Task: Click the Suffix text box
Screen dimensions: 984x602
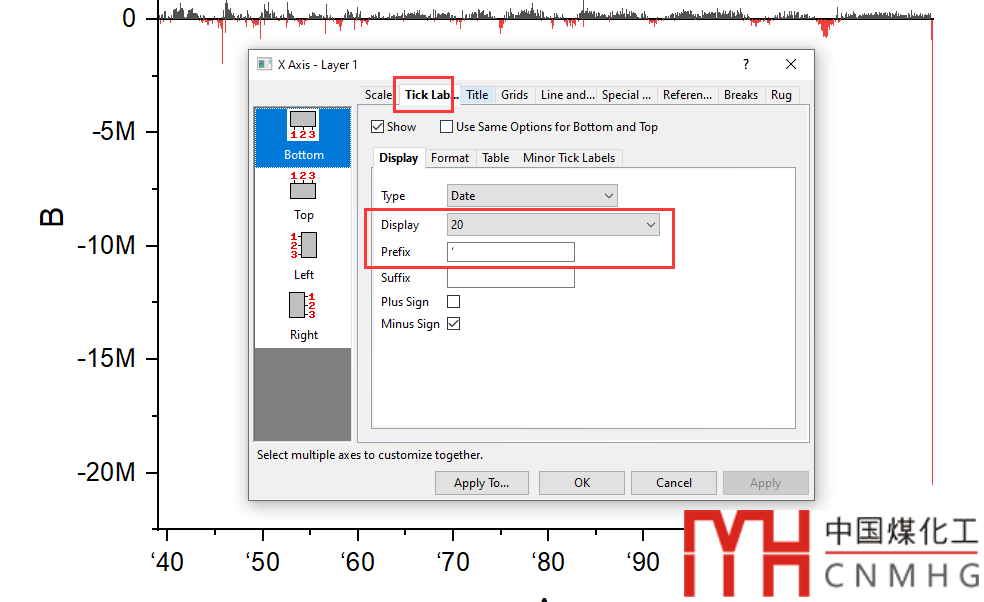Action: tap(510, 278)
